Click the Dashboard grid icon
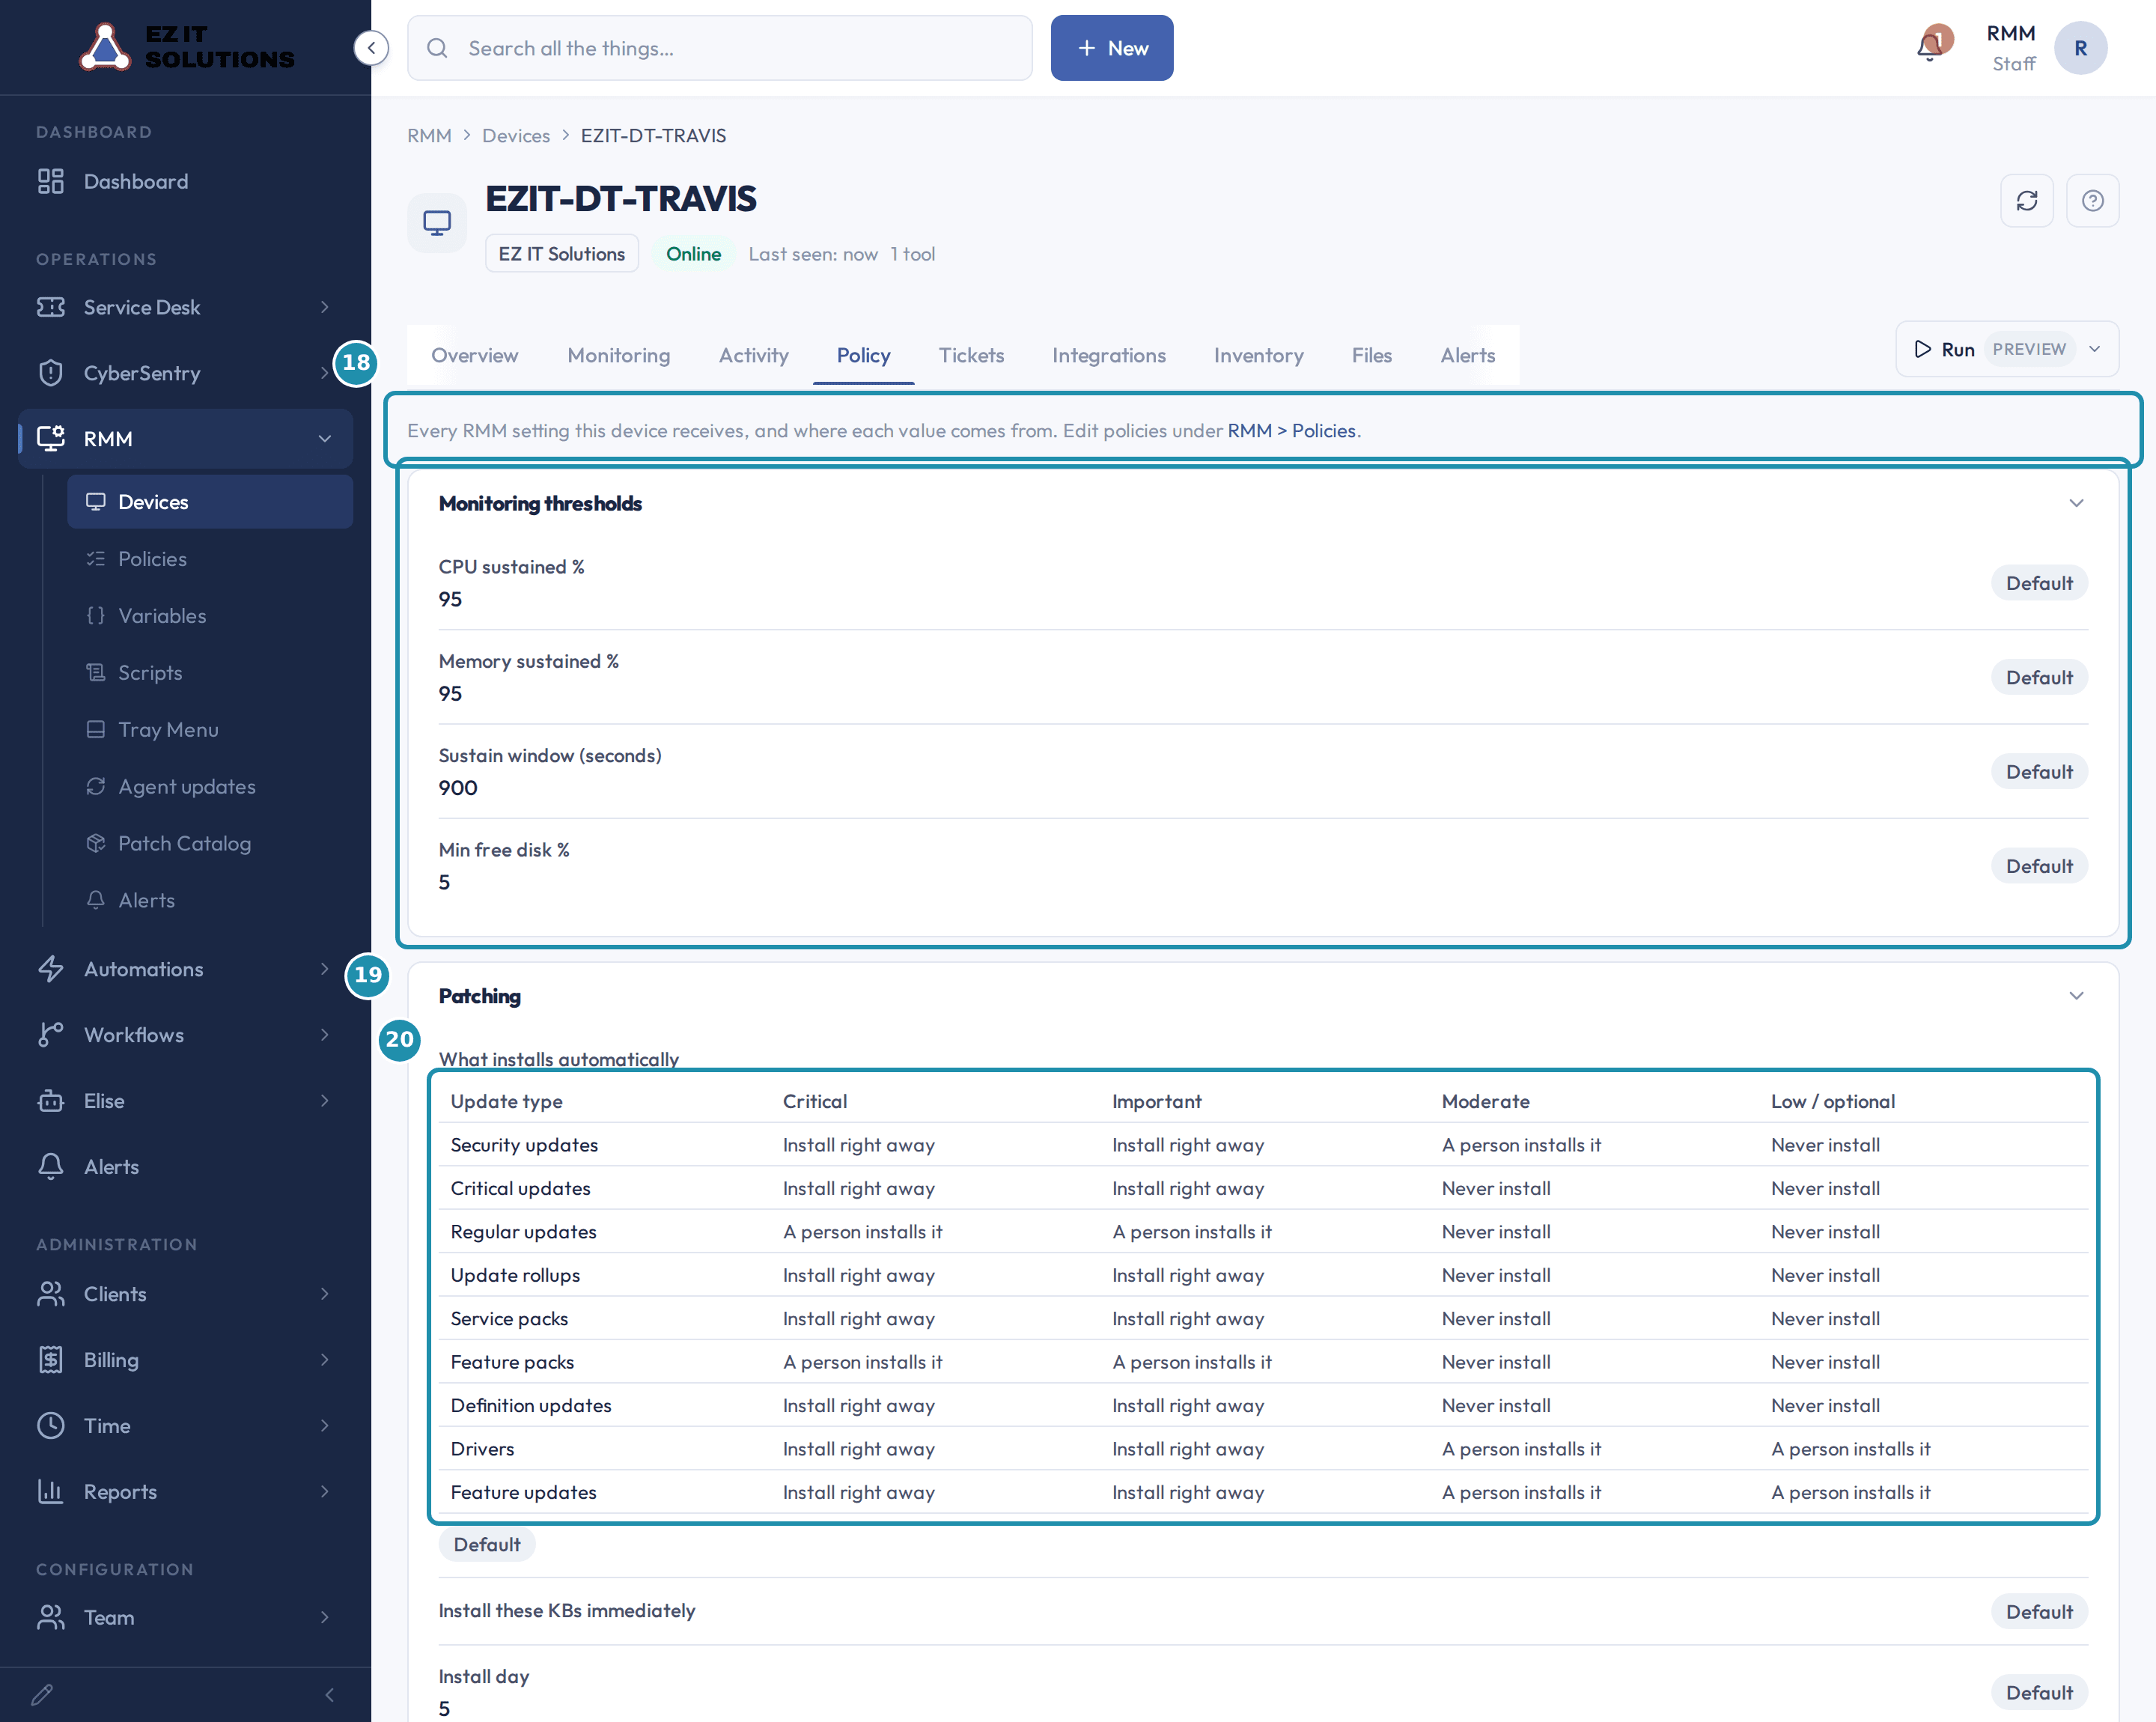This screenshot has width=2156, height=1722. point(50,181)
